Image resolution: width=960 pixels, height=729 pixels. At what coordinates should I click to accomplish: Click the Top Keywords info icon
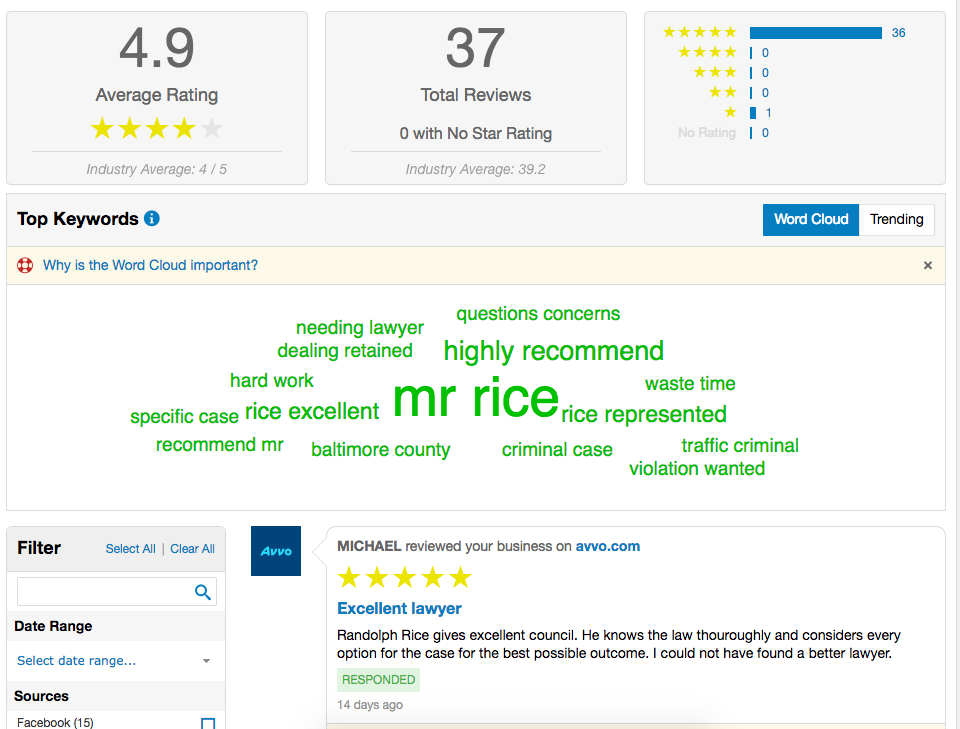pyautogui.click(x=152, y=219)
